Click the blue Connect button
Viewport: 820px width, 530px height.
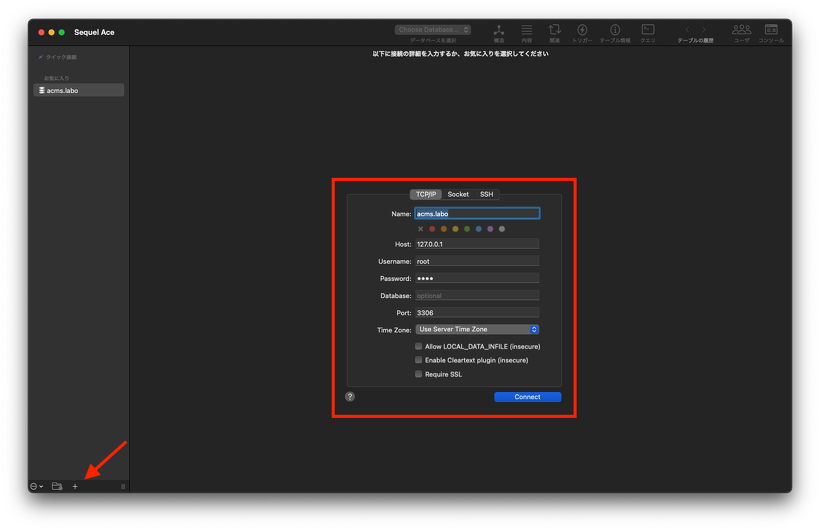point(527,397)
